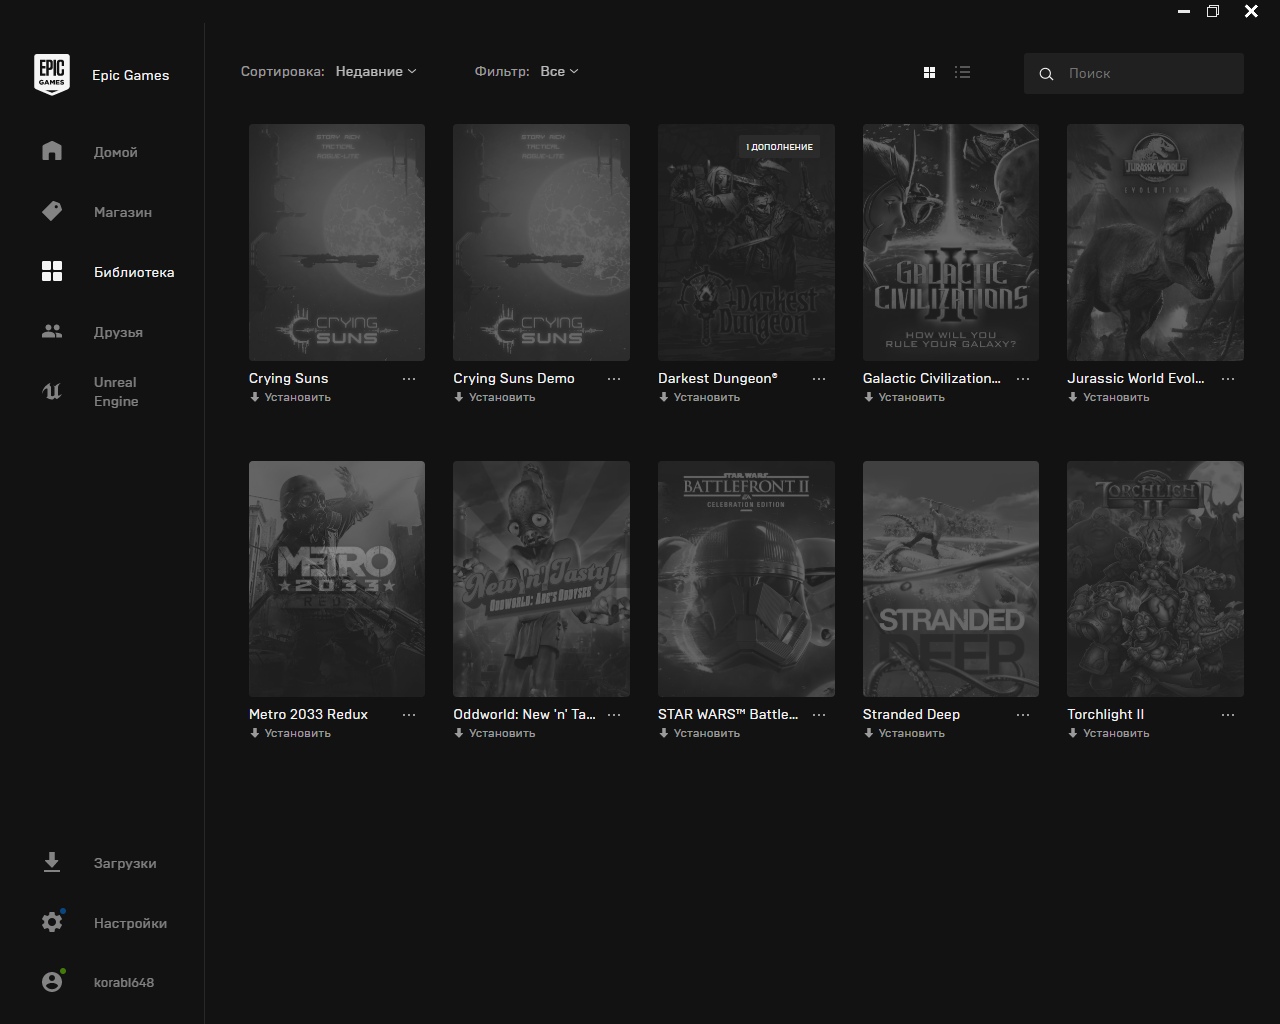Click the Torchlight II title text
The image size is (1280, 1024).
[x=1105, y=714]
